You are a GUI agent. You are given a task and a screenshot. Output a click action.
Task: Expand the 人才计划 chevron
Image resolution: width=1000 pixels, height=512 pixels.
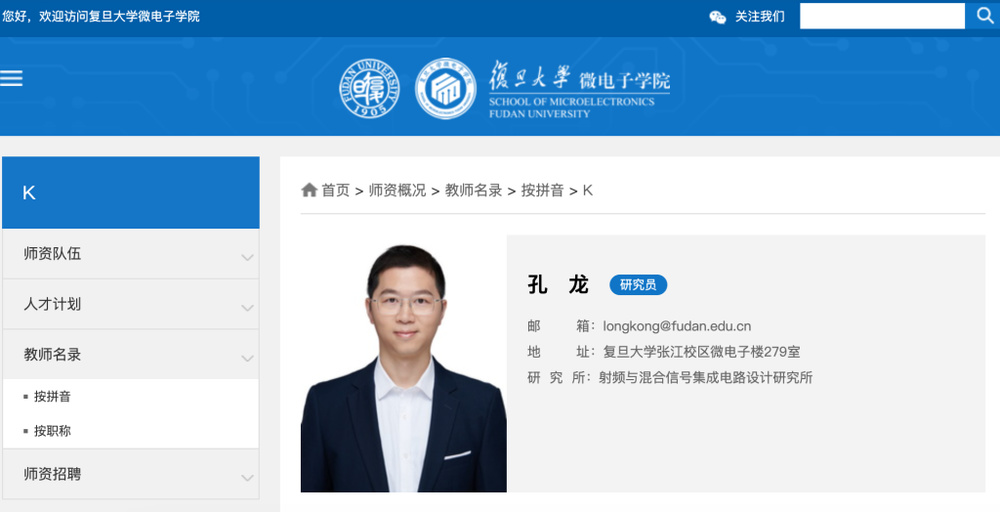tap(247, 307)
